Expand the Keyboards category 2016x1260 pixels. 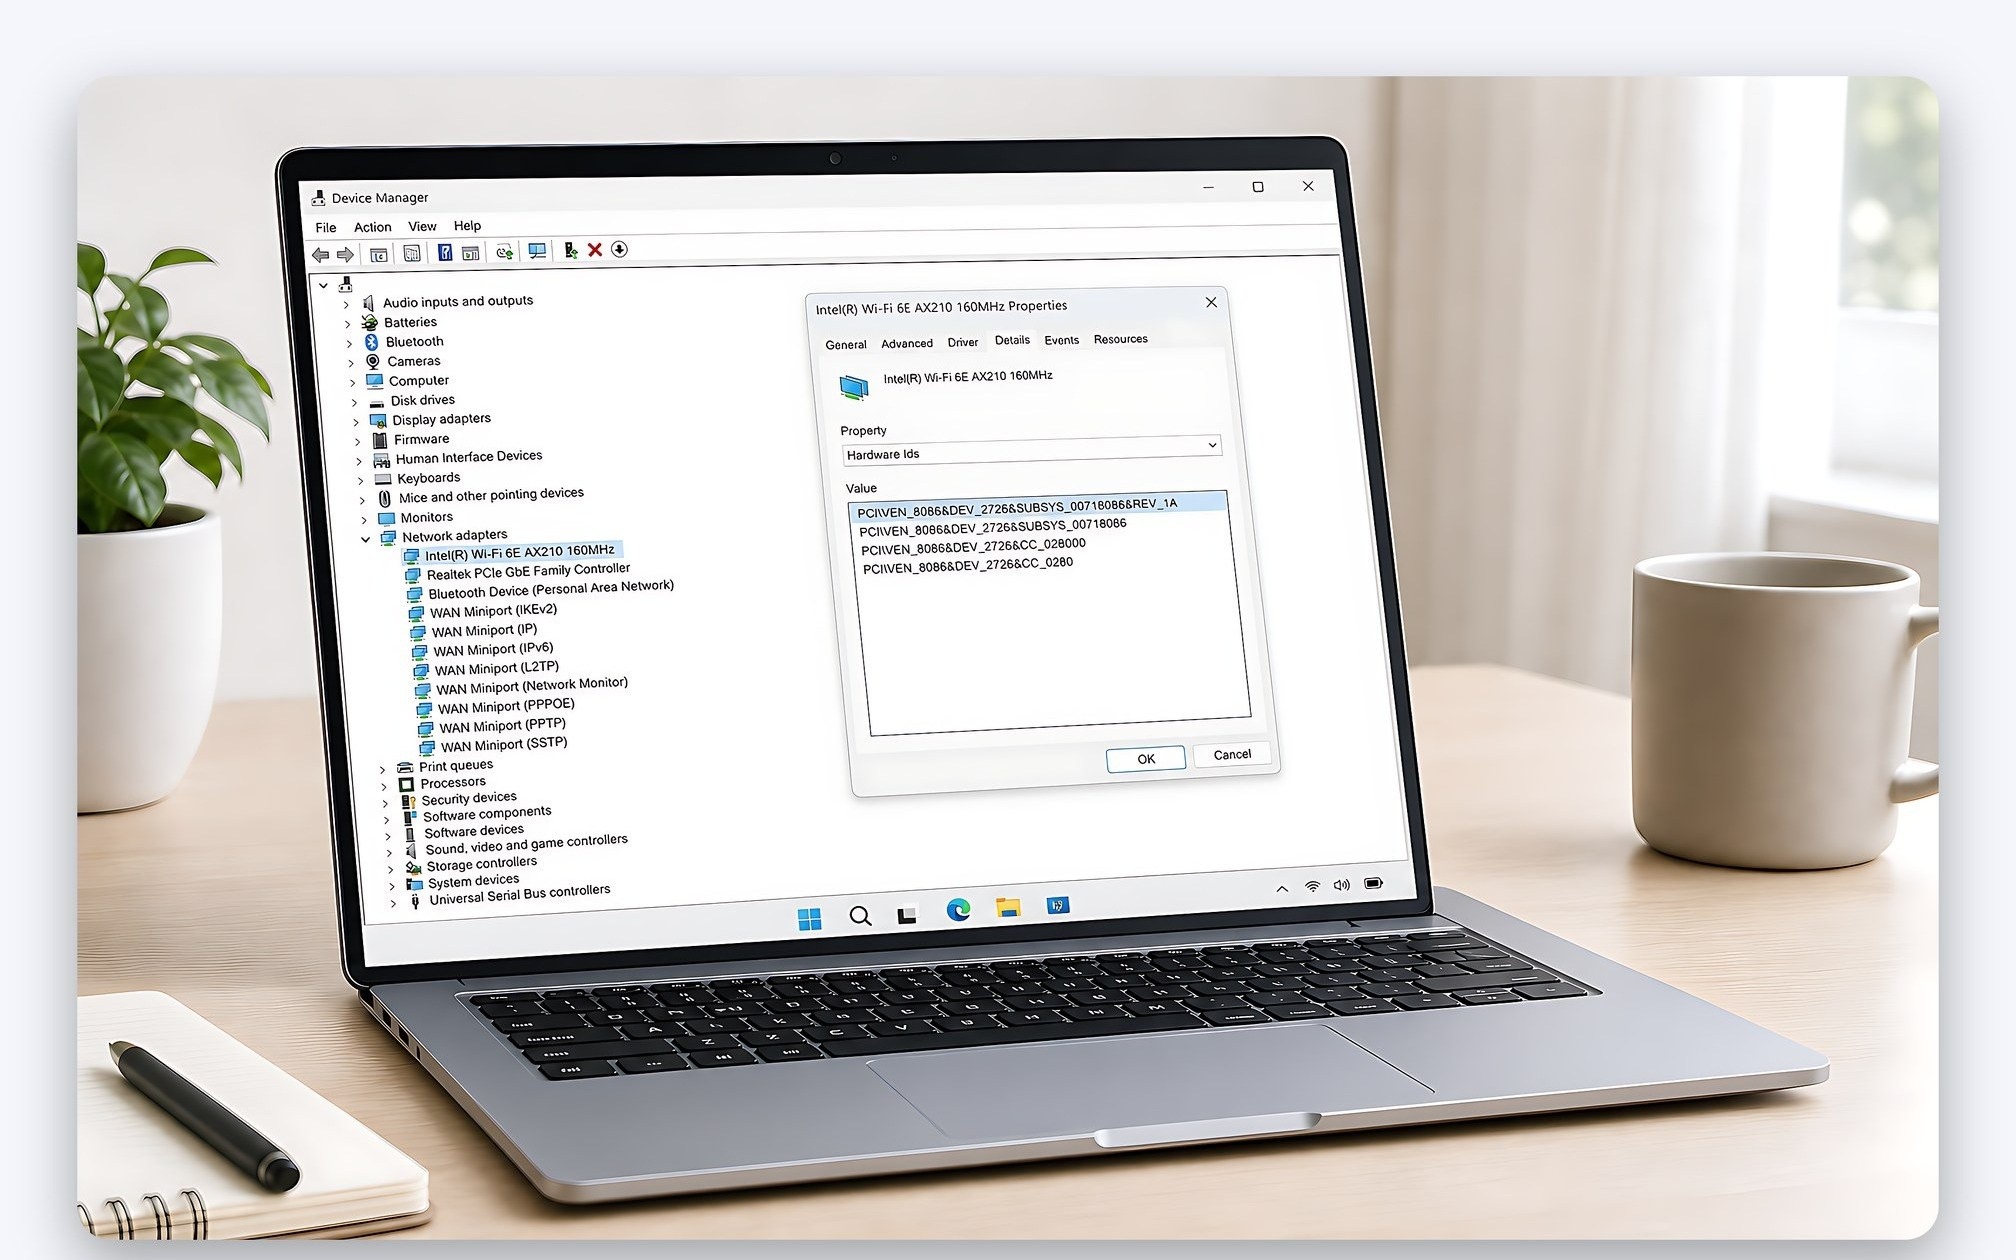click(360, 481)
